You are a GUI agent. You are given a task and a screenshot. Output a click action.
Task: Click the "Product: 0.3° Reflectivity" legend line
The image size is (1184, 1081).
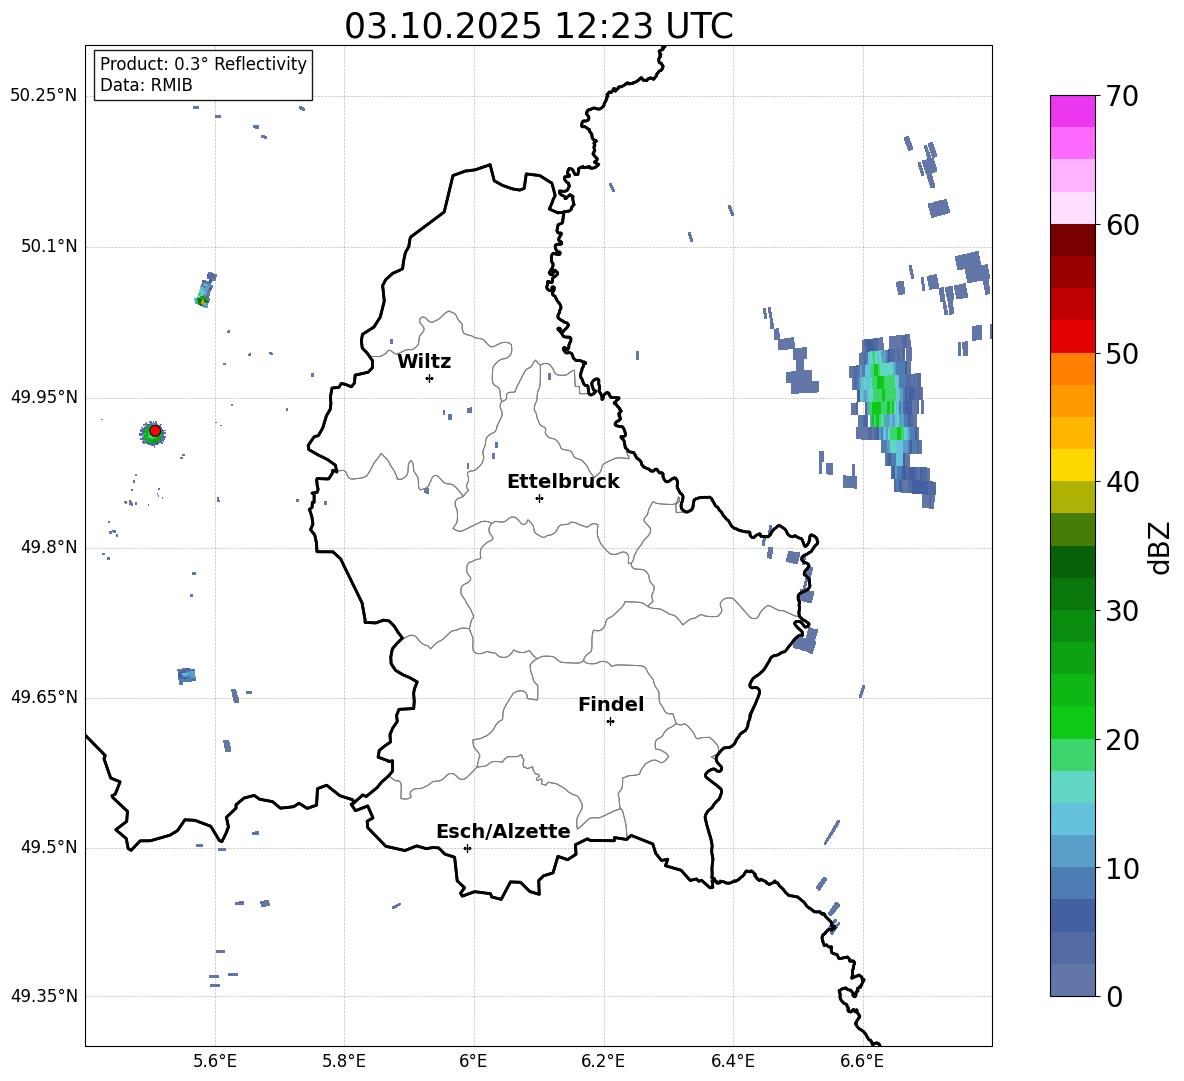tap(203, 63)
